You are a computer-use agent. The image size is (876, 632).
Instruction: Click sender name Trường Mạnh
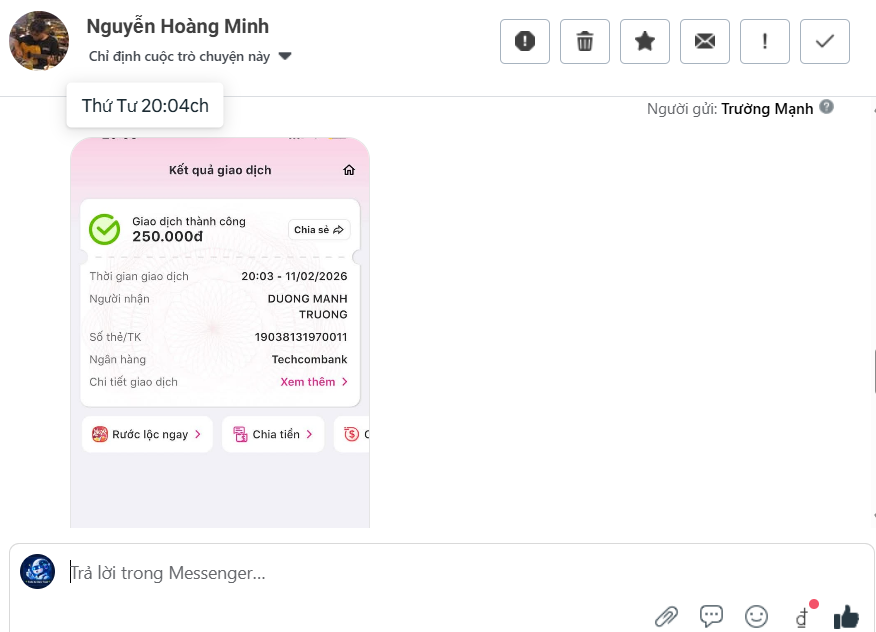[x=767, y=108]
